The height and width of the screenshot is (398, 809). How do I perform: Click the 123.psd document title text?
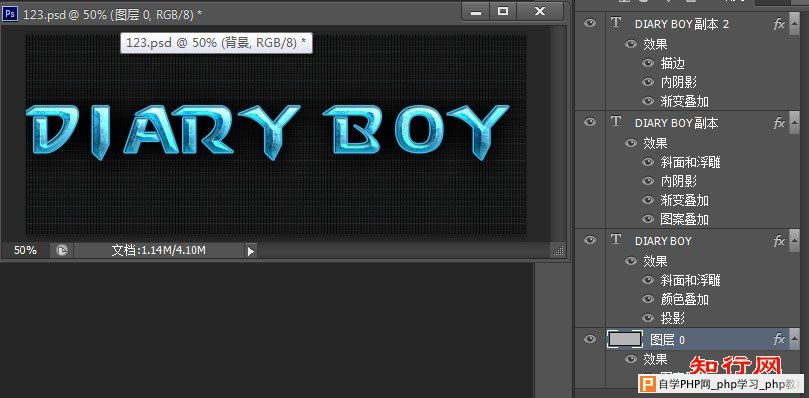(x=112, y=14)
